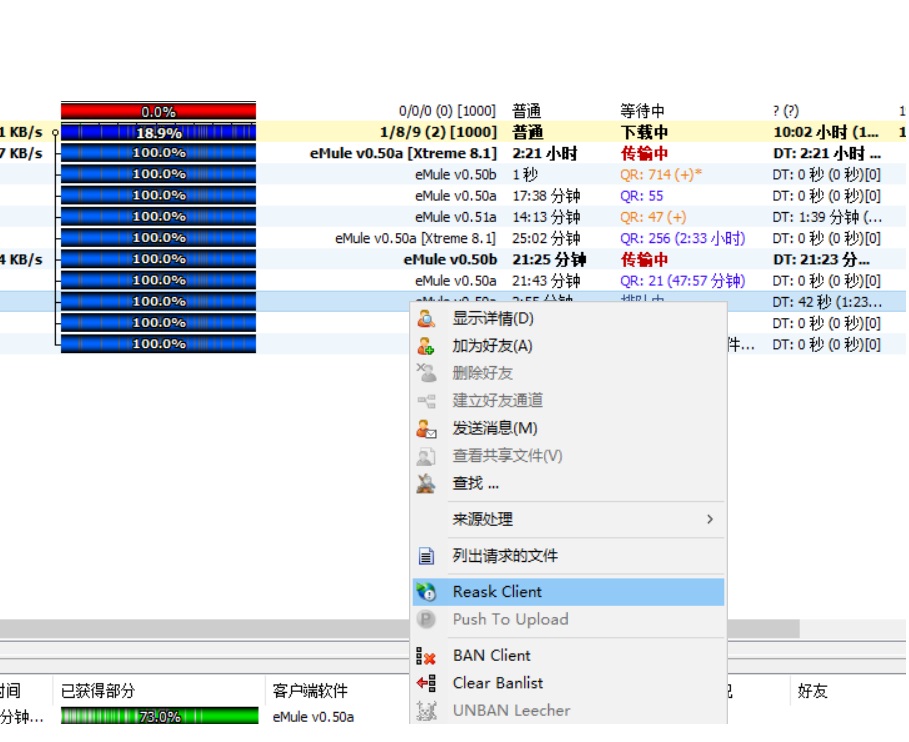
Task: Click eMule v0.51a client name
Action: (456, 217)
